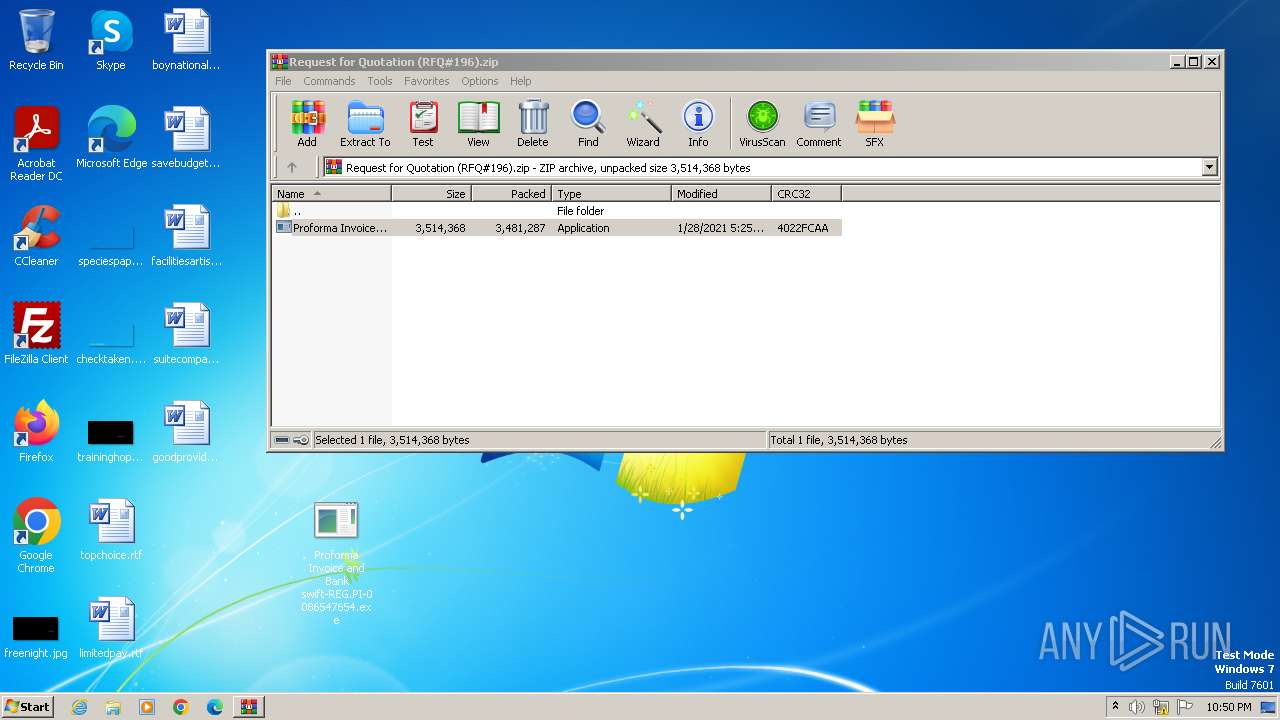Sort by Name column header

331,194
